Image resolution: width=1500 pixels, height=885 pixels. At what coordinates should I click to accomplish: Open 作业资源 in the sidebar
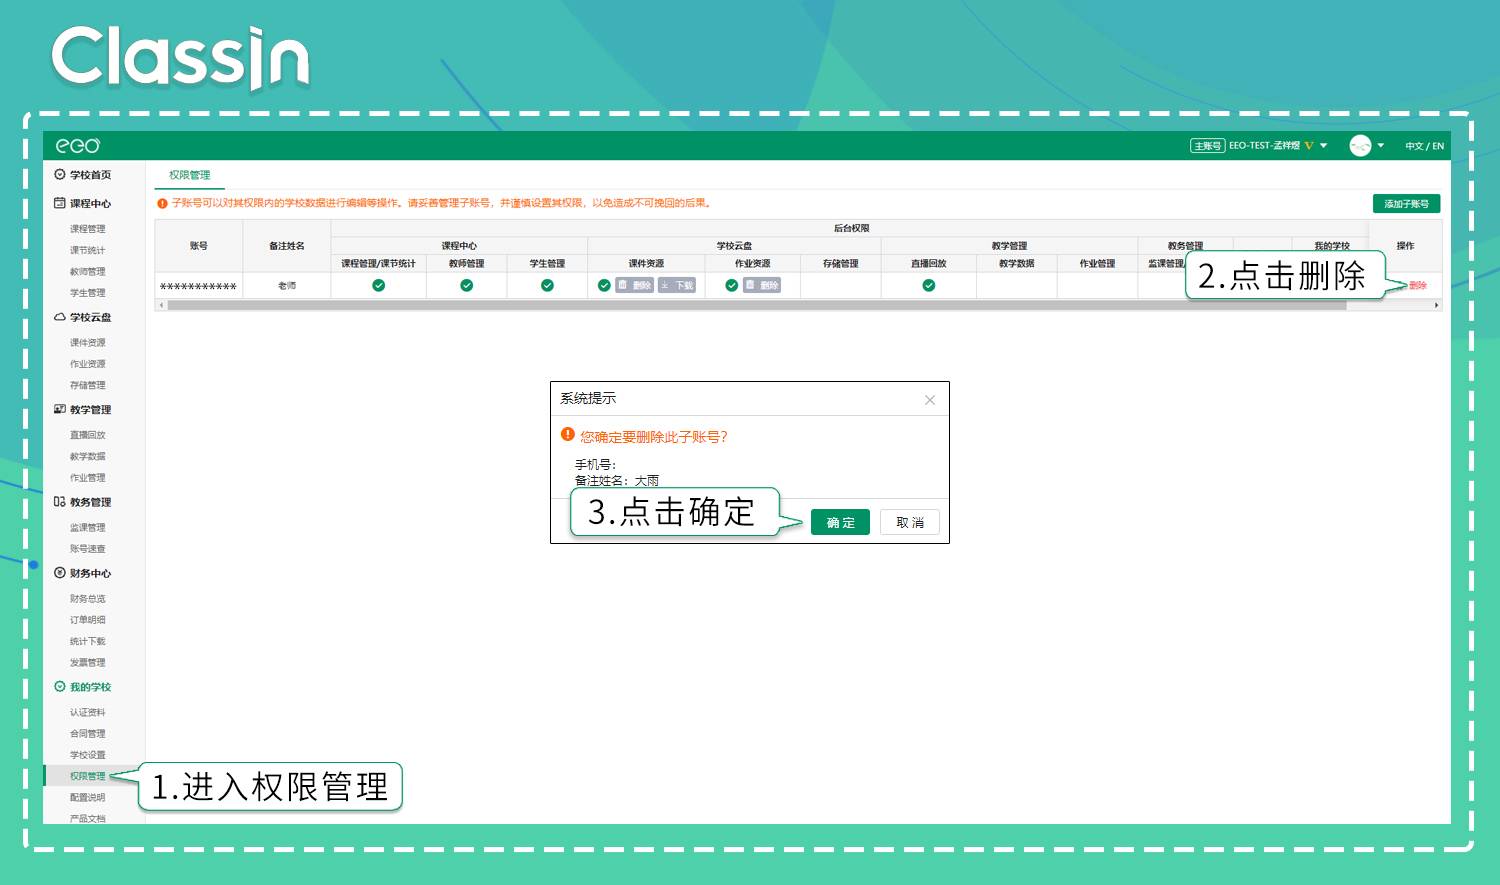[88, 364]
